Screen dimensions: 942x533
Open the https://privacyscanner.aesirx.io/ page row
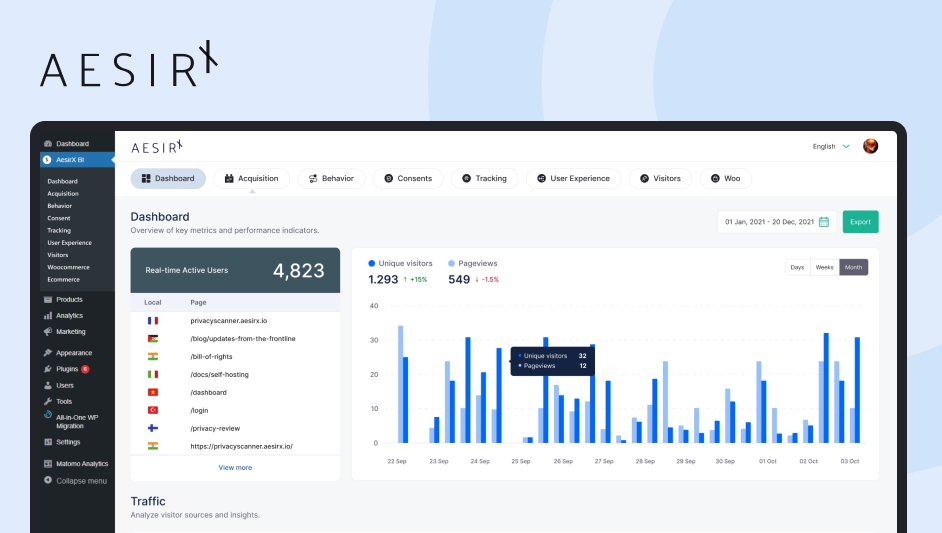click(x=235, y=446)
